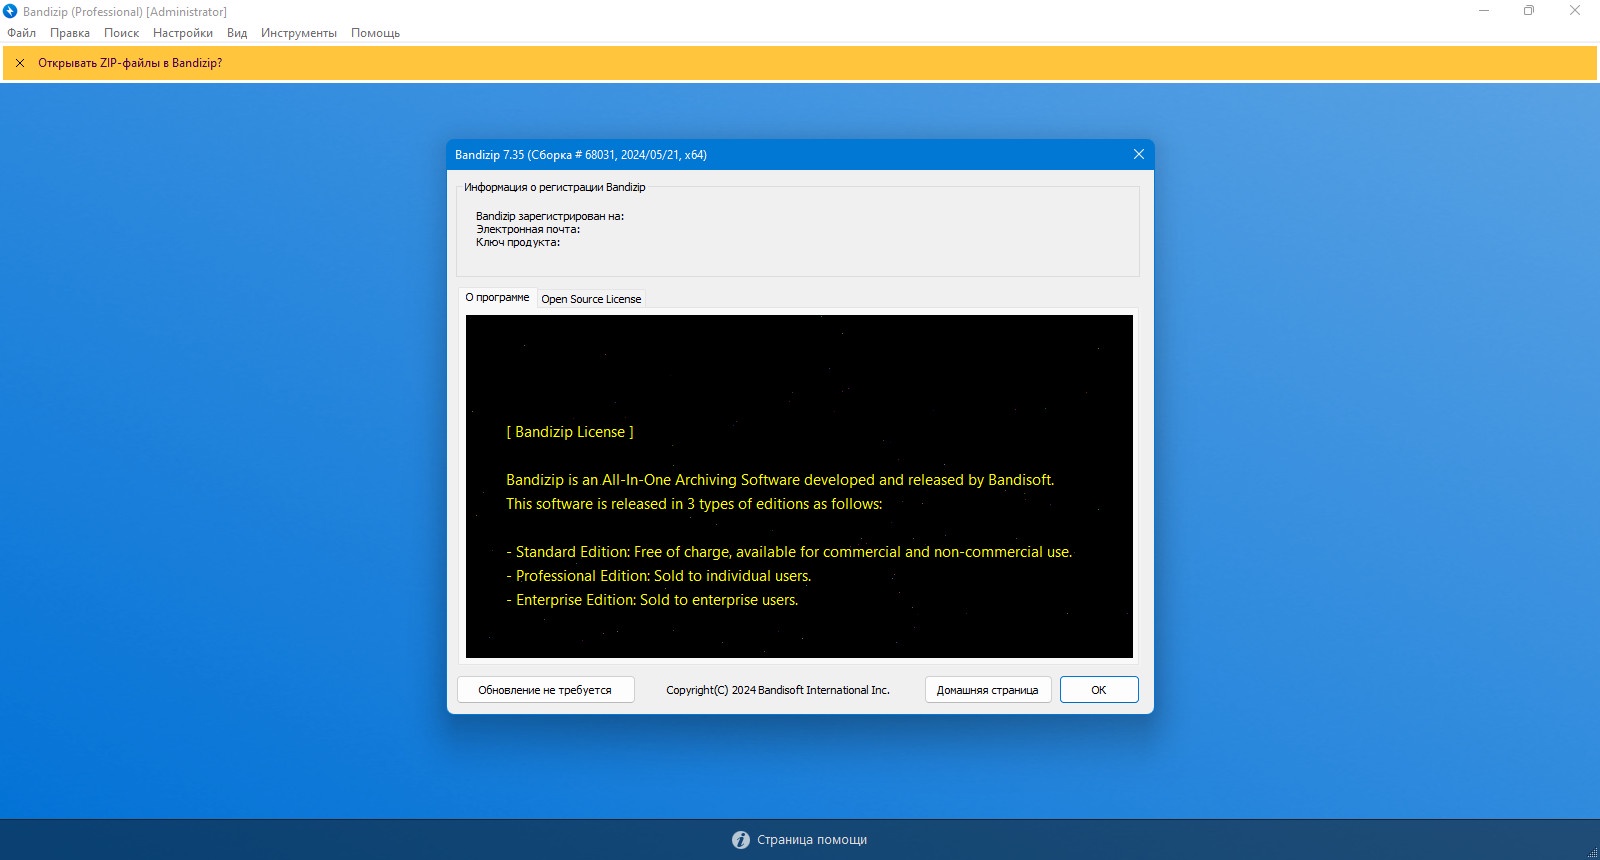Dismiss the yellow ZIP association notification bar

click(x=20, y=63)
